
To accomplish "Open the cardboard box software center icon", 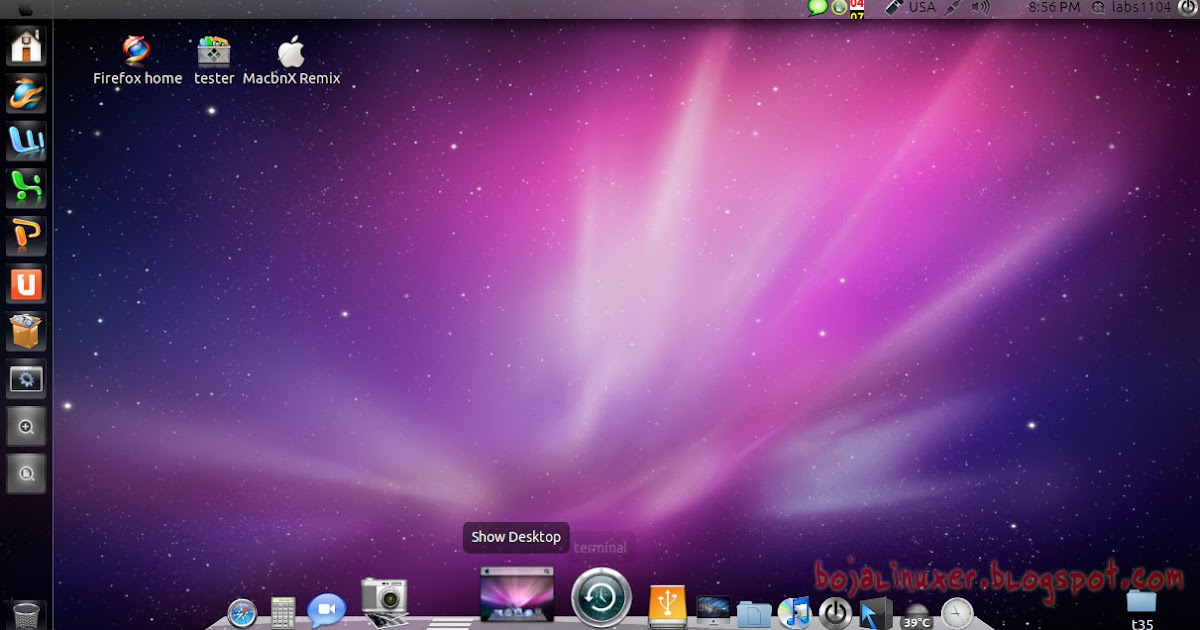I will (26, 332).
